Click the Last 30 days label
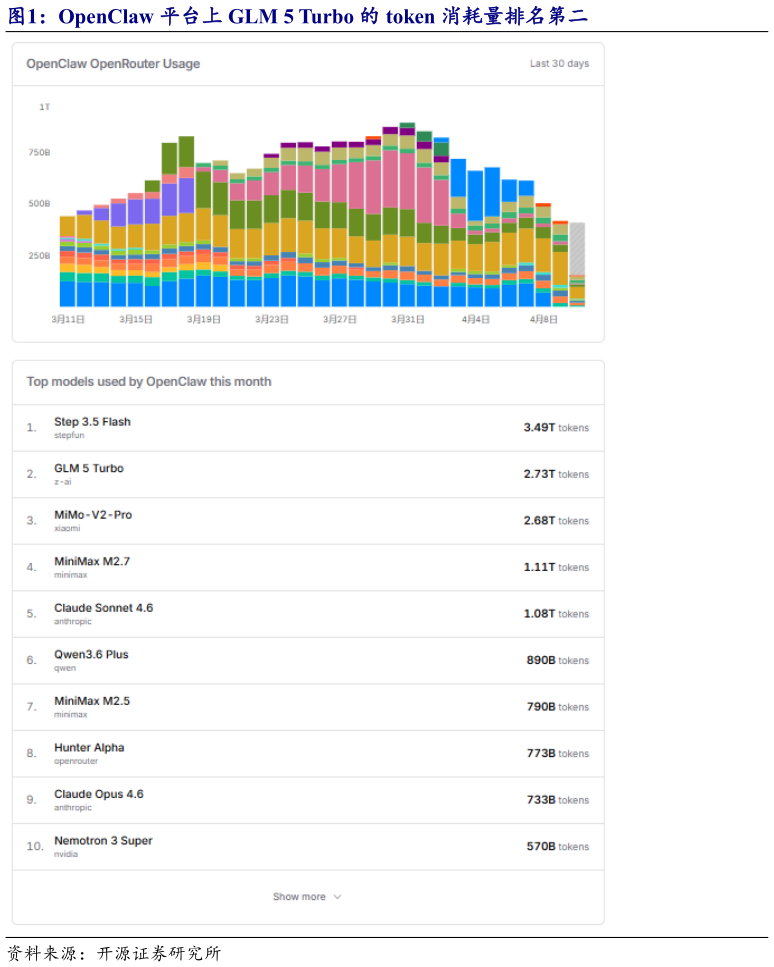The image size is (774, 967). [x=559, y=64]
